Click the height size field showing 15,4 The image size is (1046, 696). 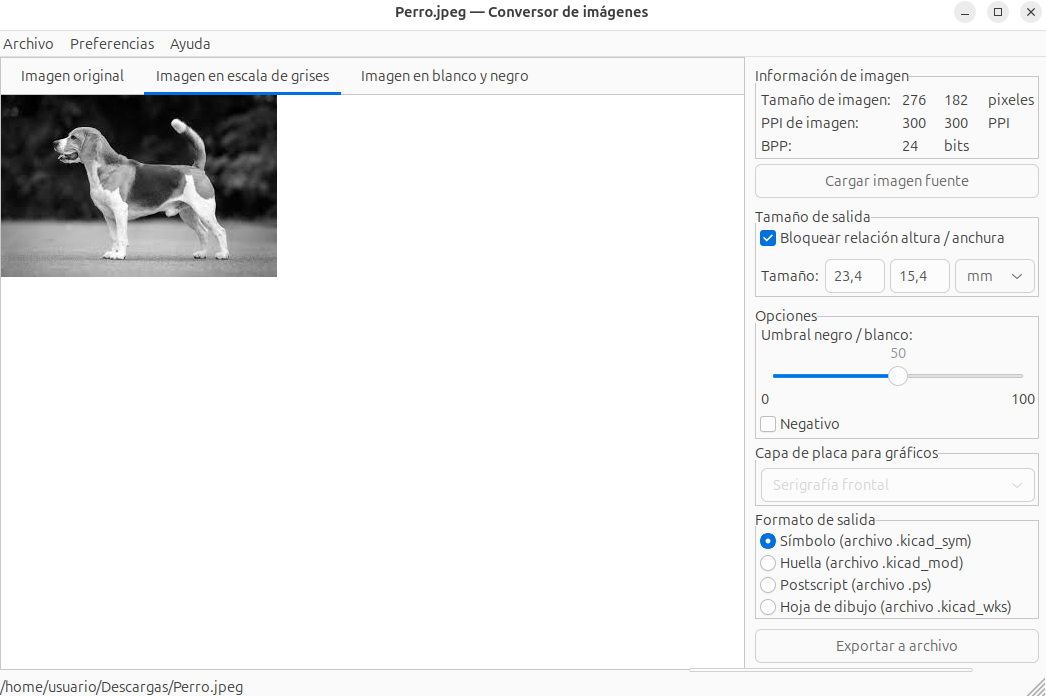[919, 276]
